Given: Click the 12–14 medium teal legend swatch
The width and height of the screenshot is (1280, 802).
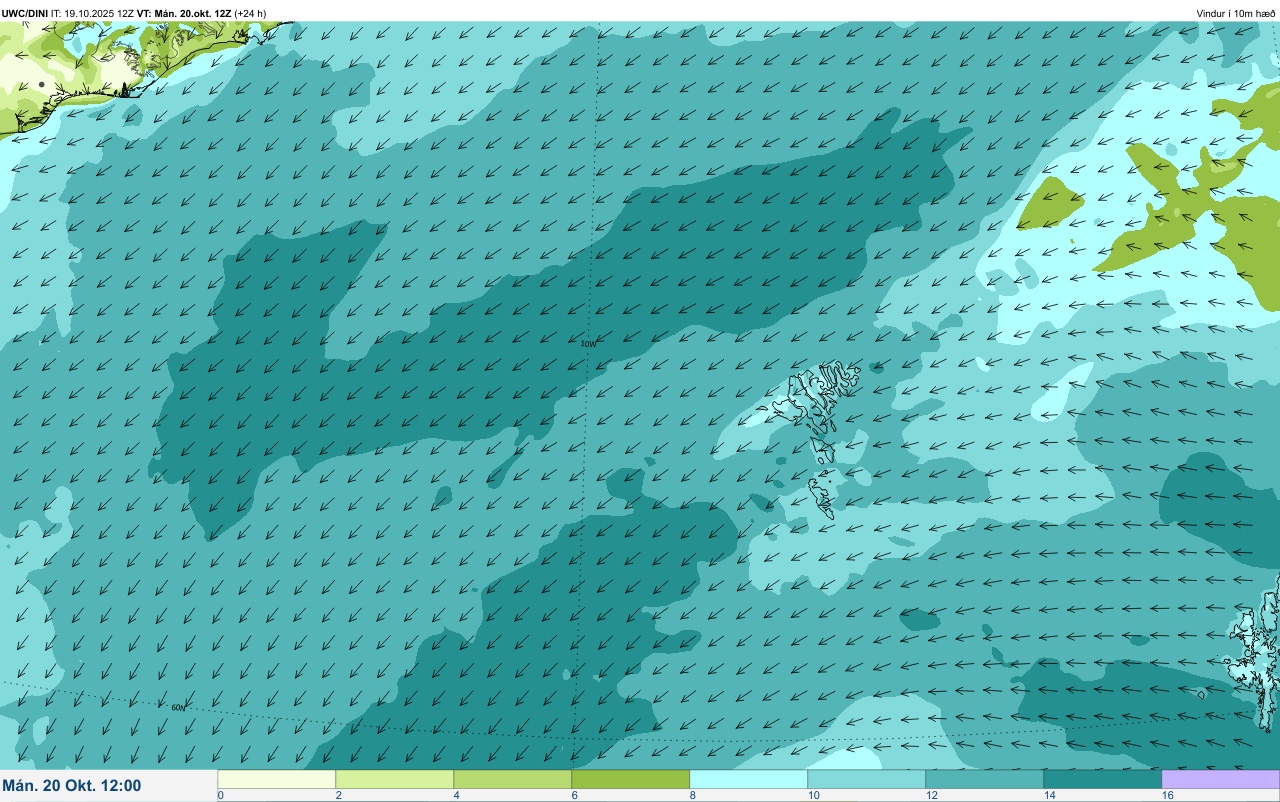Looking at the screenshot, I should coord(985,779).
